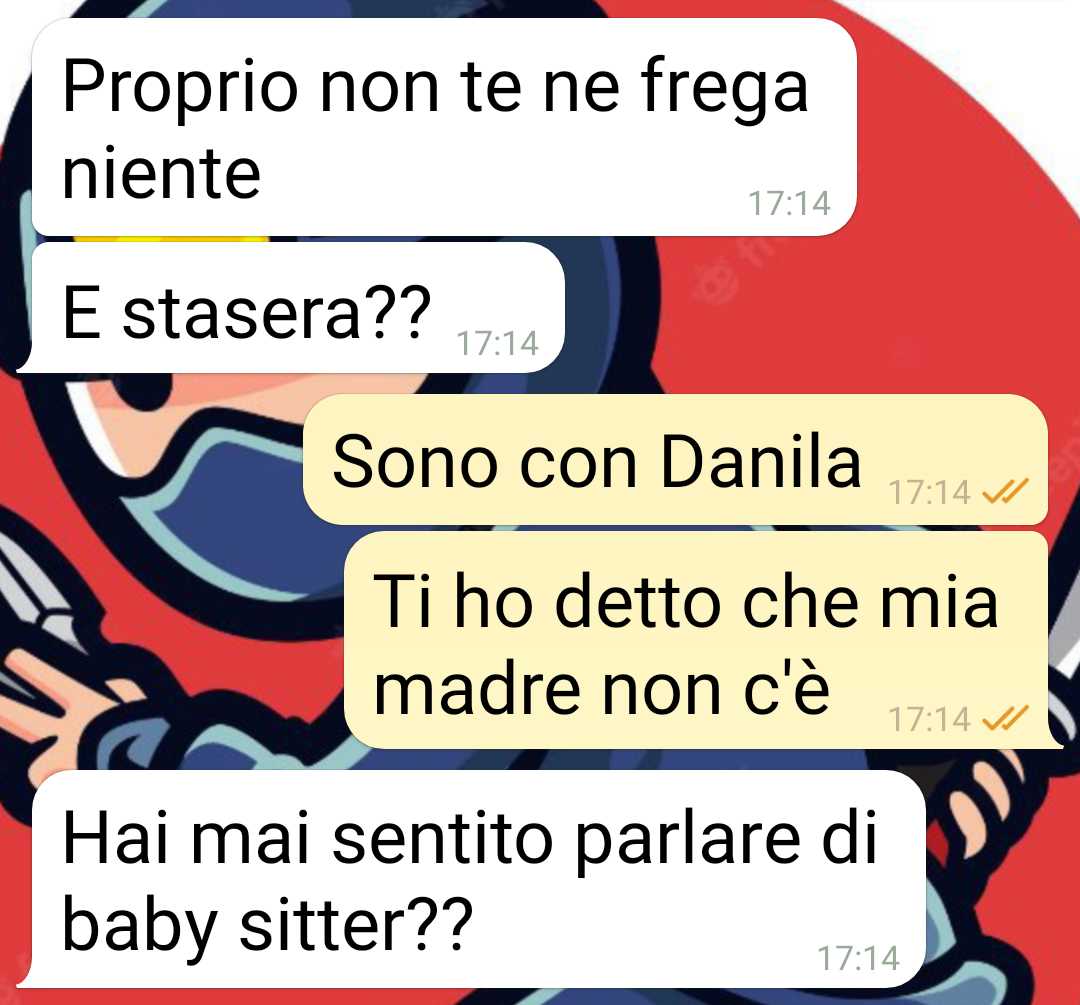Click the word 'madre' in the sent message
Screen dimensions: 1080x1005
click(477, 689)
